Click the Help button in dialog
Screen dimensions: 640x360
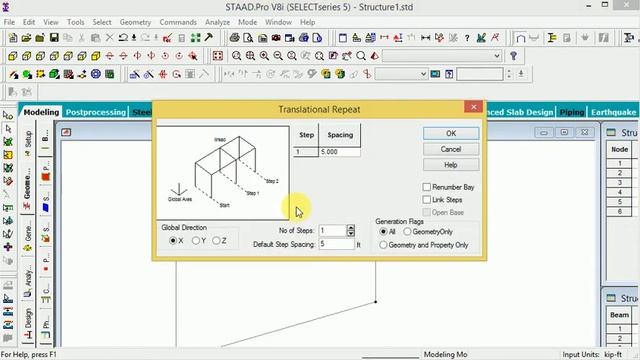click(x=451, y=165)
